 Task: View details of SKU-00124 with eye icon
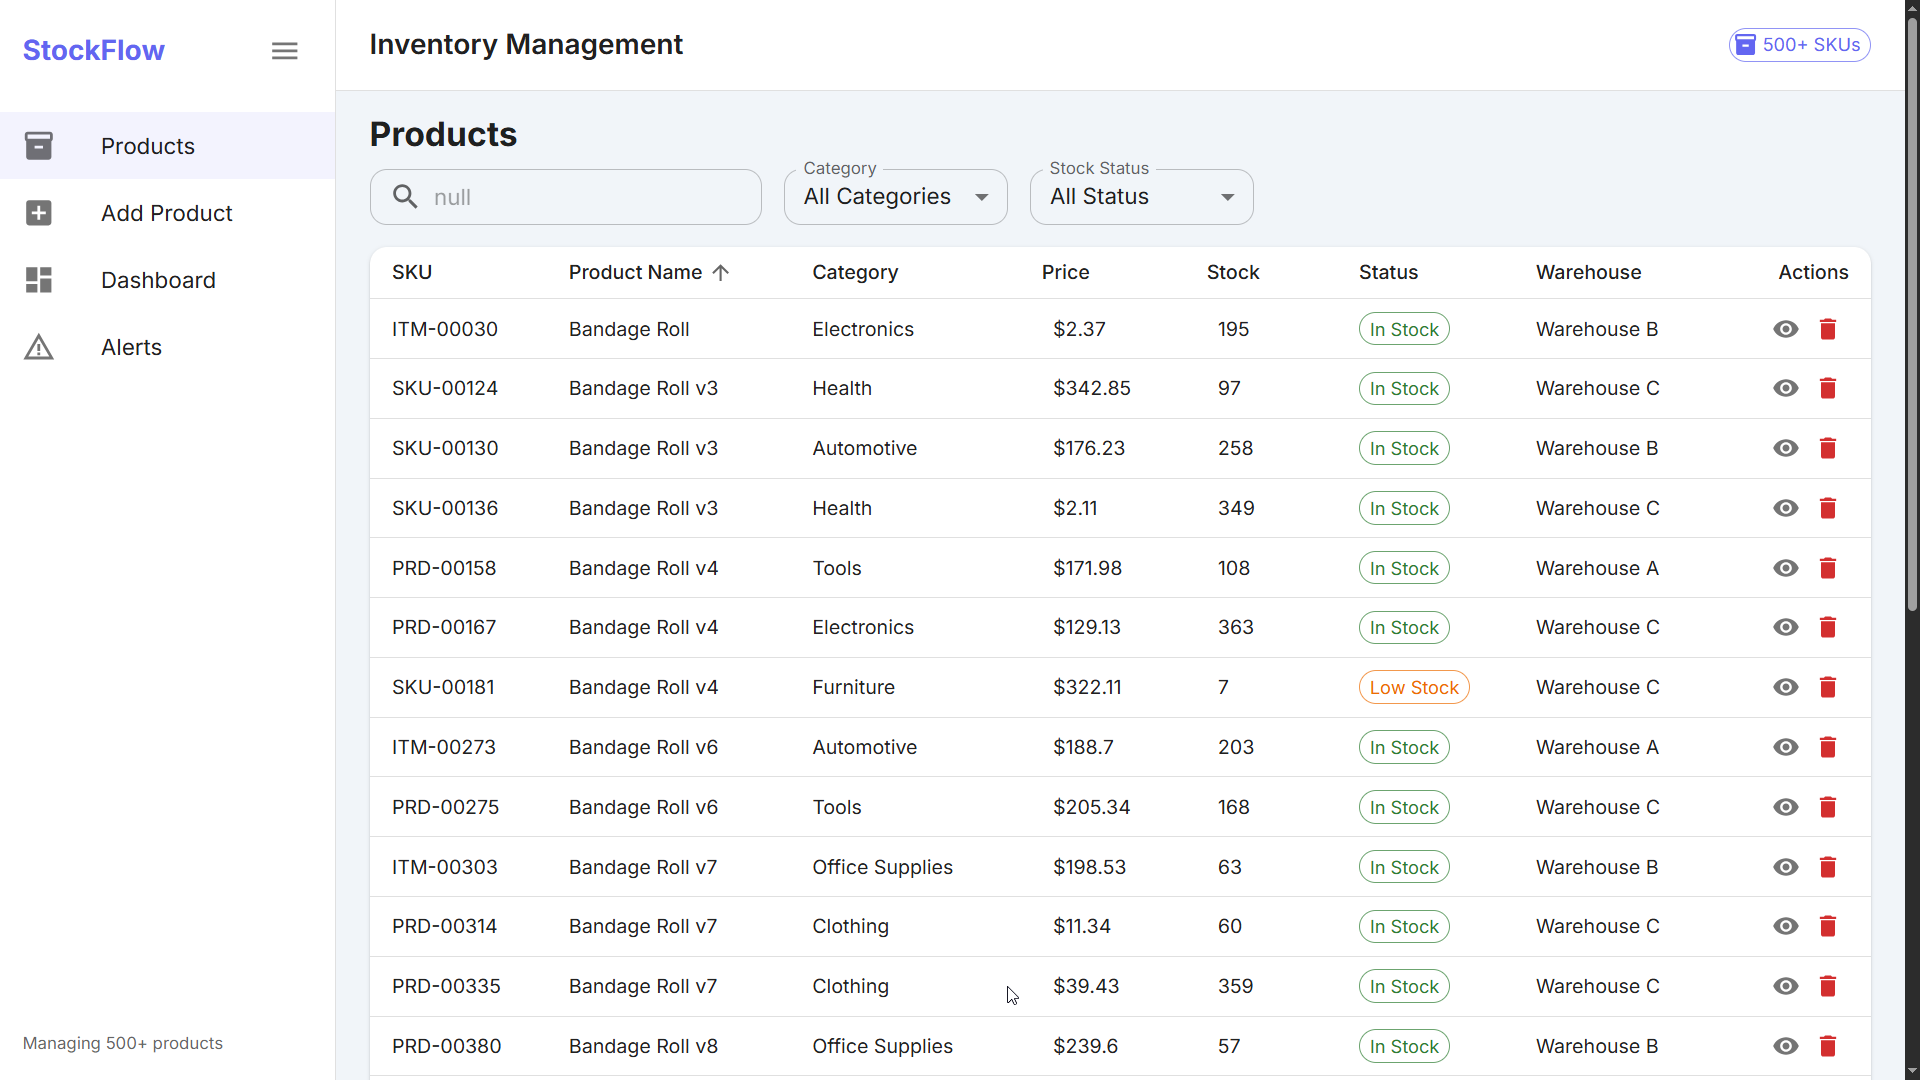click(x=1785, y=388)
